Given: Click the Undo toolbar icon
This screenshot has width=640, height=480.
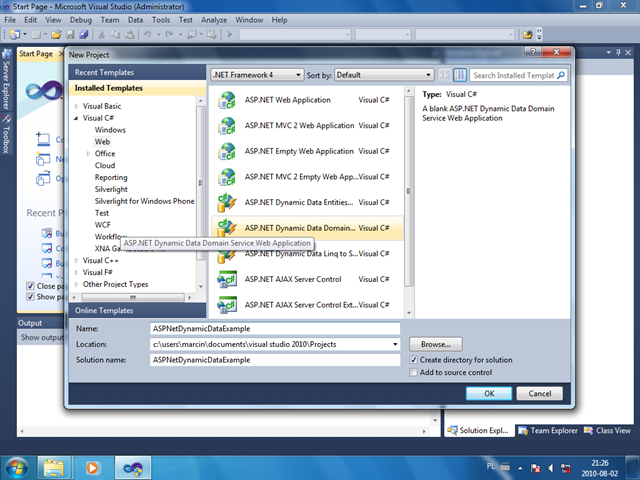Looking at the screenshot, I should click(147, 35).
